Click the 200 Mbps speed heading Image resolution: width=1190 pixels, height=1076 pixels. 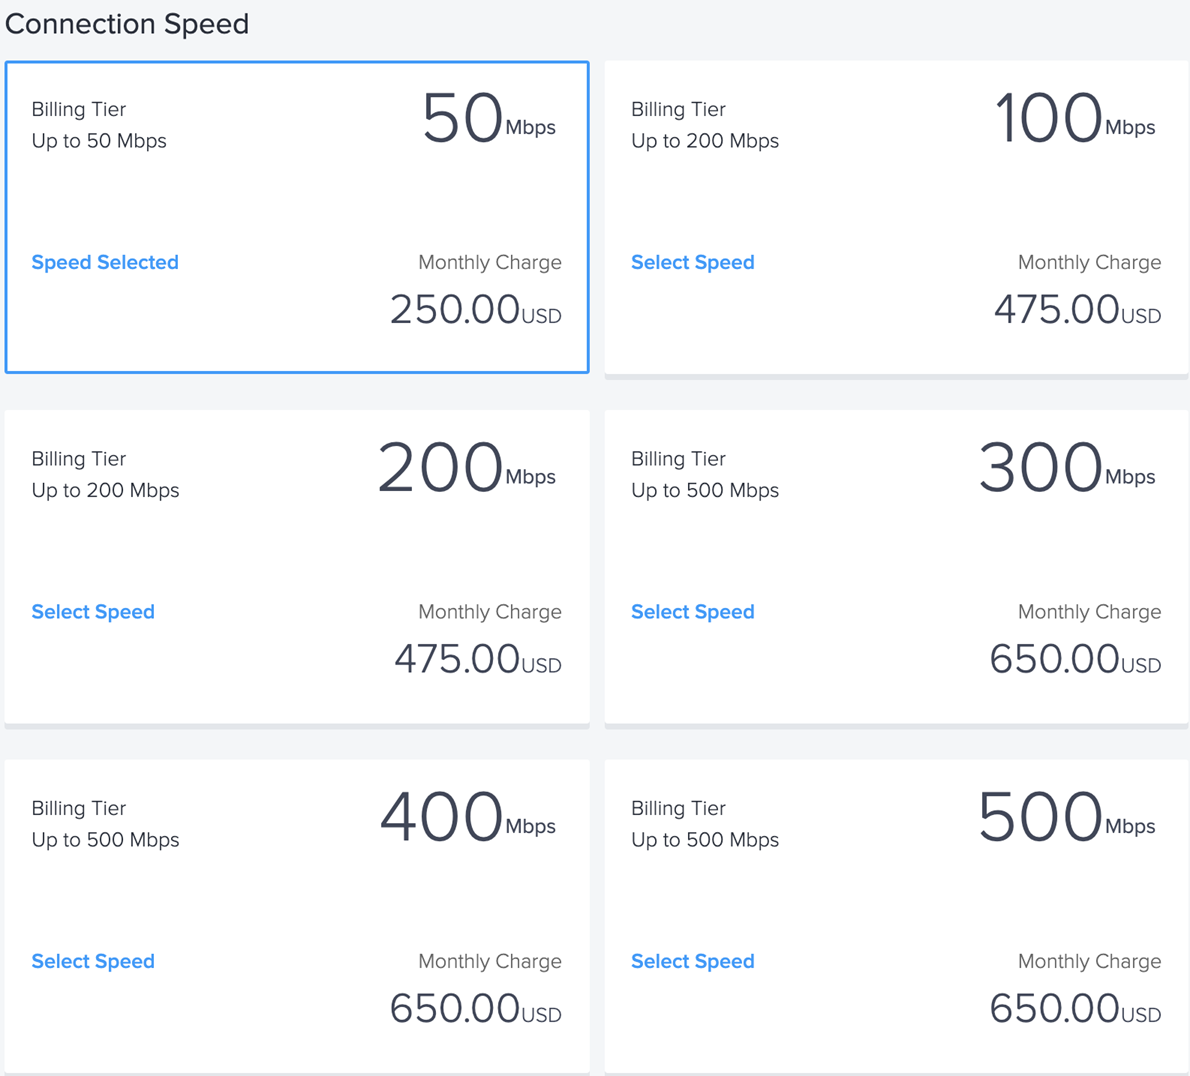click(x=467, y=467)
